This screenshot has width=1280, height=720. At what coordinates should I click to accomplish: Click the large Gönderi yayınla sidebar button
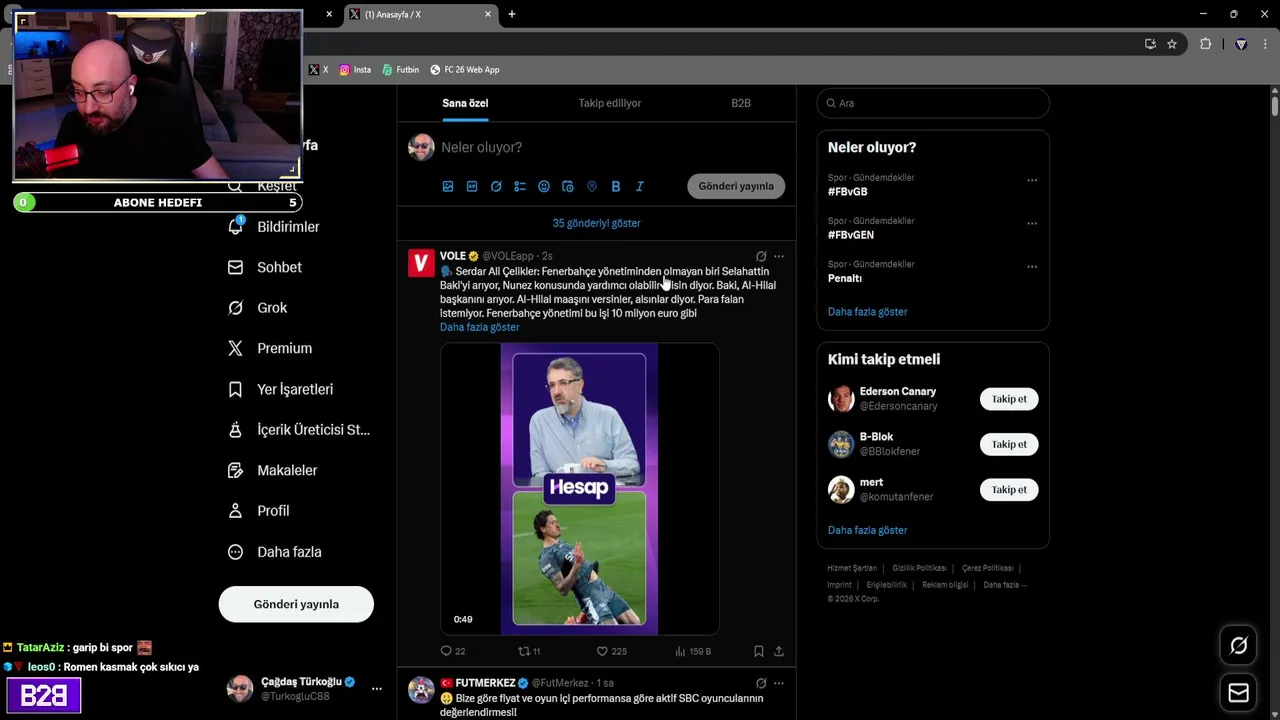tap(296, 604)
